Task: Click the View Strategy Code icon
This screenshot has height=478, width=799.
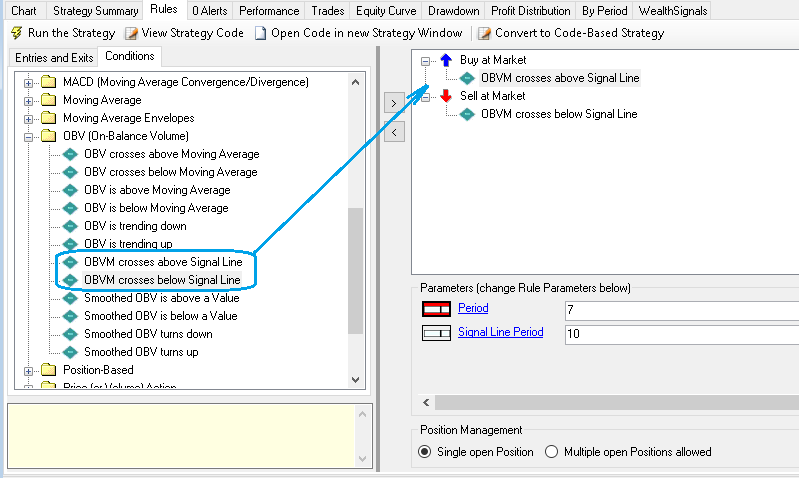Action: (x=131, y=33)
